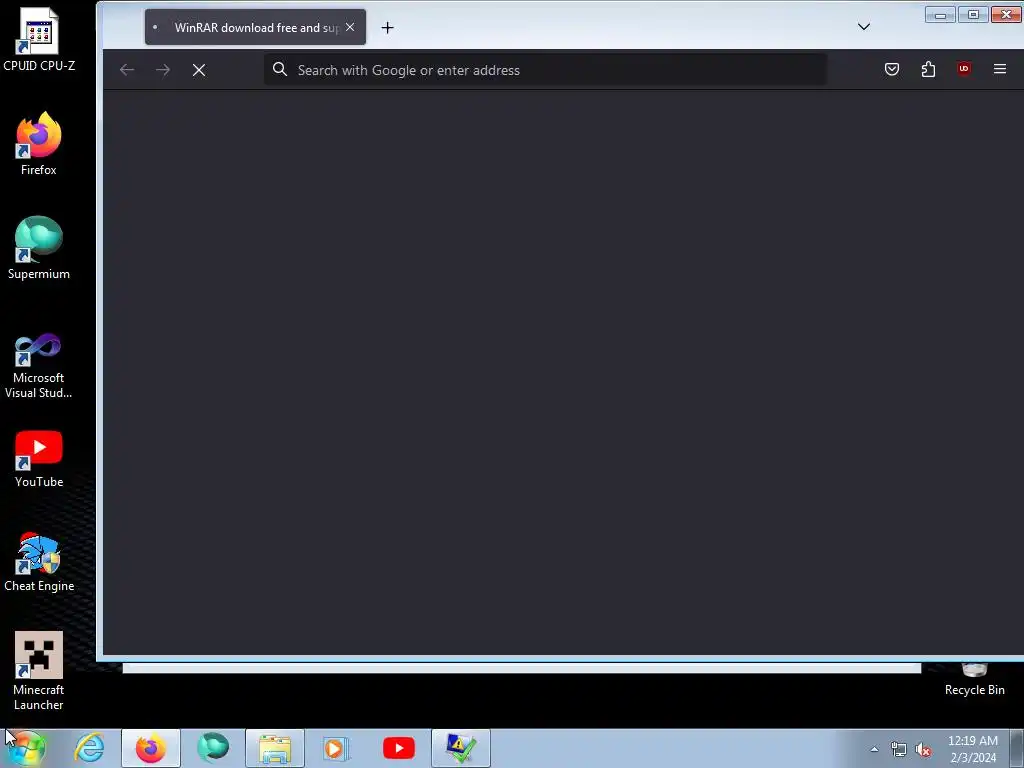Open the Extensions puzzle icon

[928, 69]
